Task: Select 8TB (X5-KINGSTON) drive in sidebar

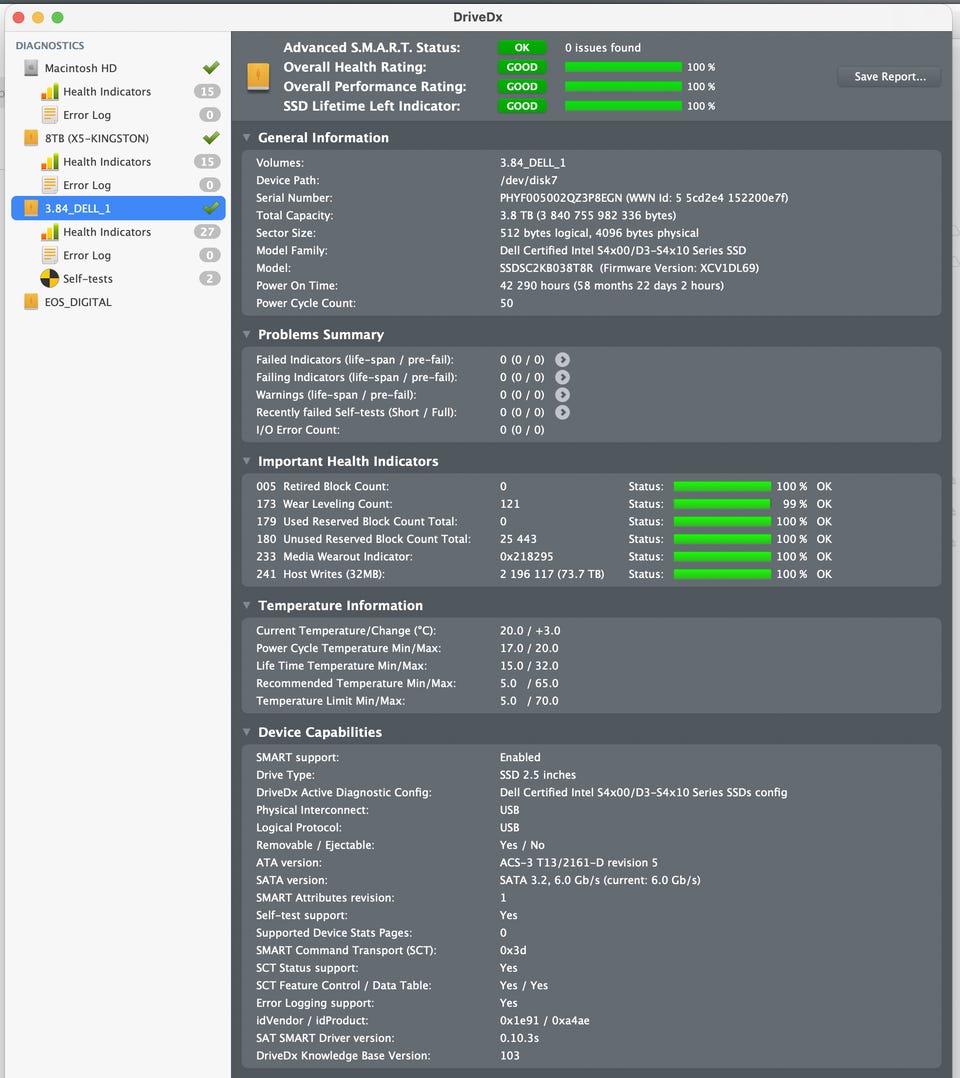Action: (x=118, y=138)
